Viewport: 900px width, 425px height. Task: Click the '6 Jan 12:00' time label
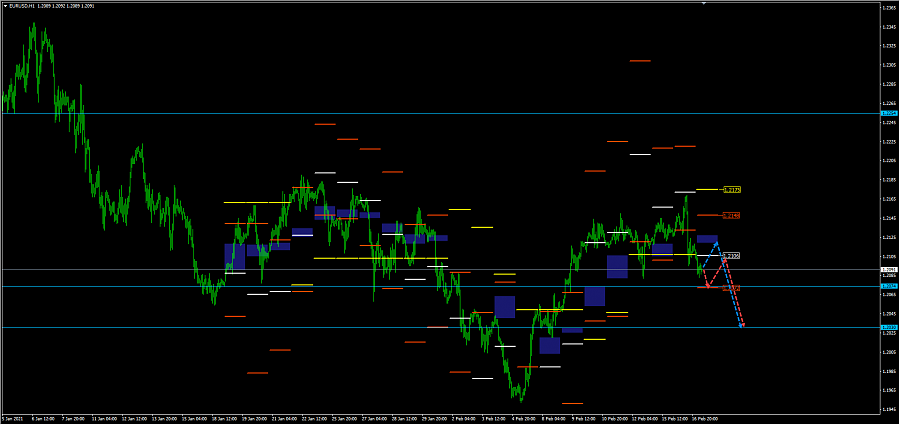(x=42, y=419)
